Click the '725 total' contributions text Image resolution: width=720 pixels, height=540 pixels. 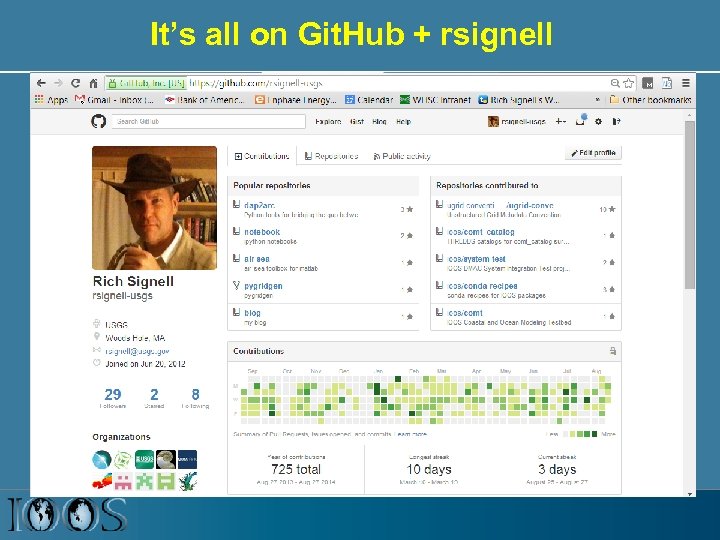(296, 469)
